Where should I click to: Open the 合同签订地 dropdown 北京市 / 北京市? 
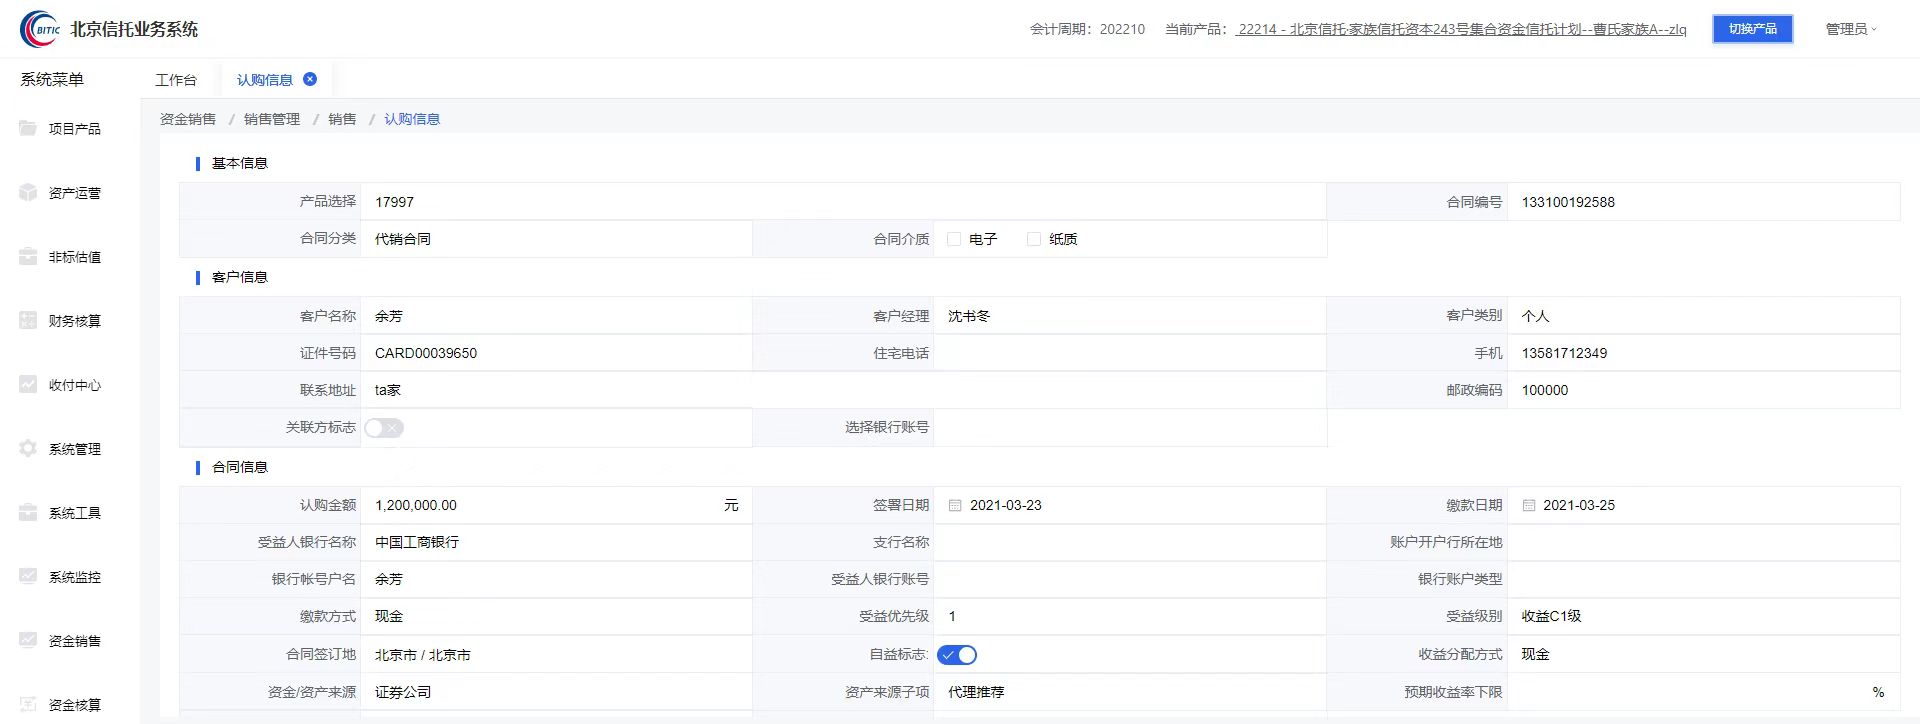pyautogui.click(x=556, y=655)
